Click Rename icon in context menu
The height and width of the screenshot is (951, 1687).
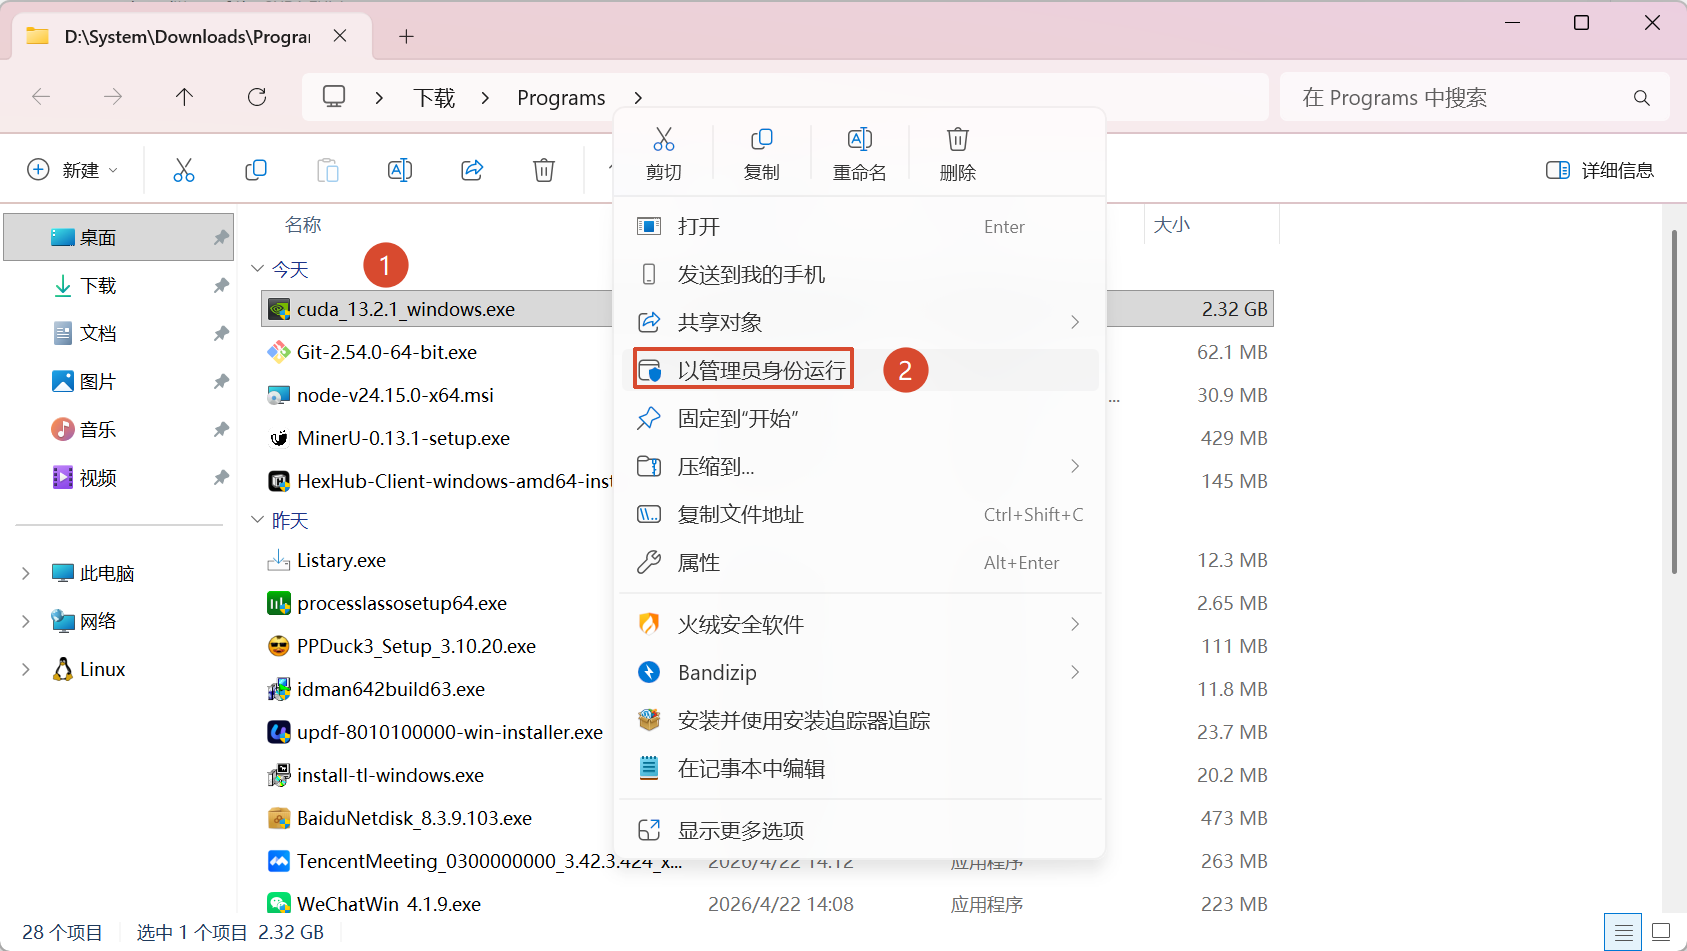click(x=859, y=153)
